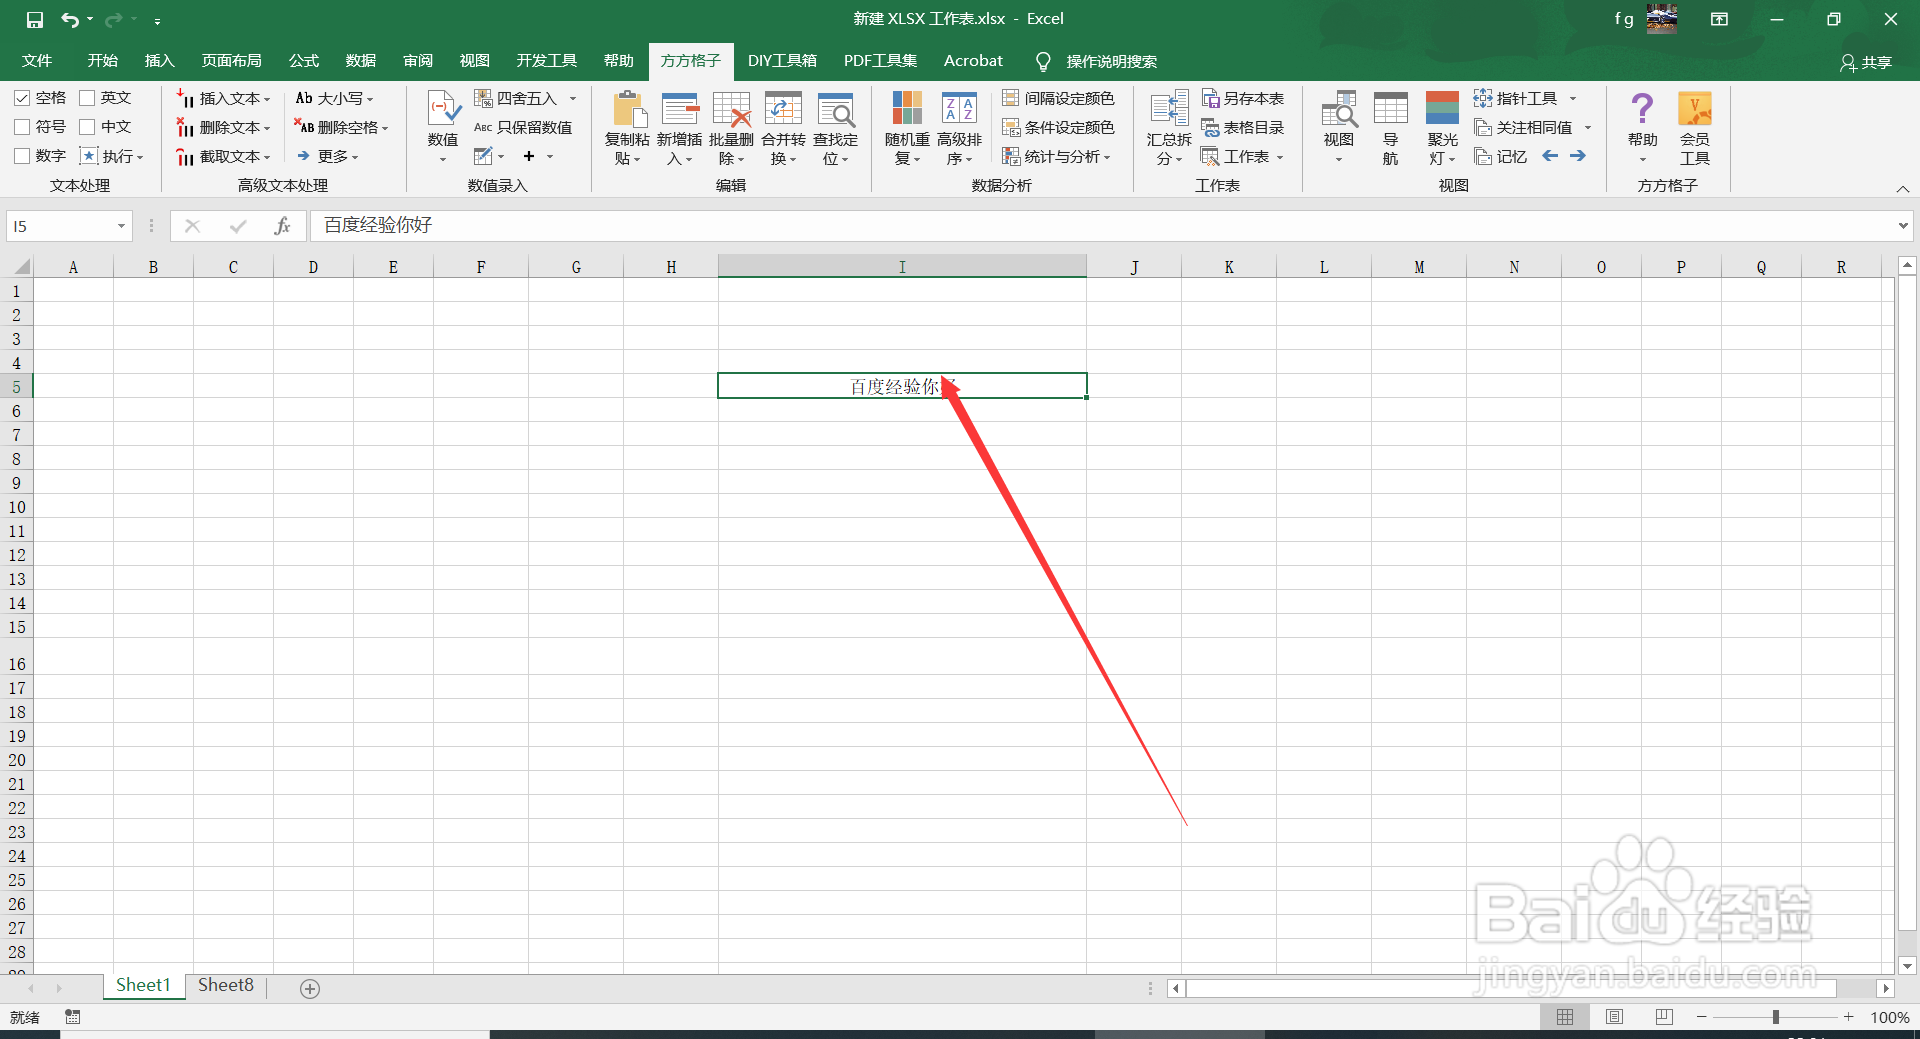Click the 共享 share button
Screen dimensions: 1920x1039
click(1866, 62)
